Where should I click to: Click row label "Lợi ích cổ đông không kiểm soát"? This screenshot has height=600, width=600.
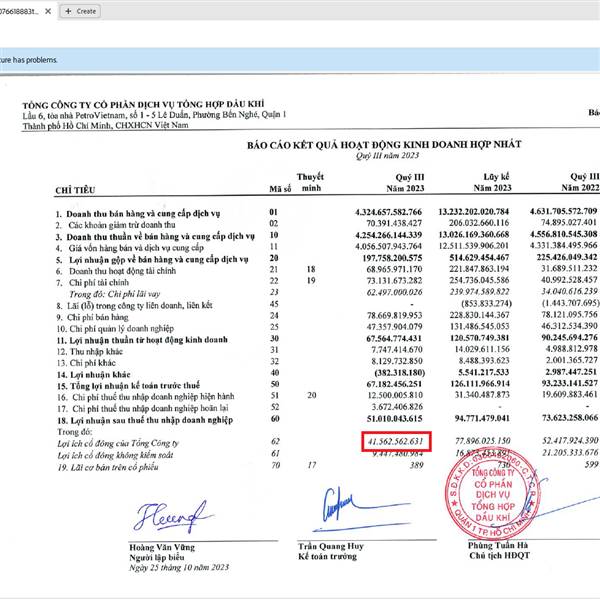point(115,455)
